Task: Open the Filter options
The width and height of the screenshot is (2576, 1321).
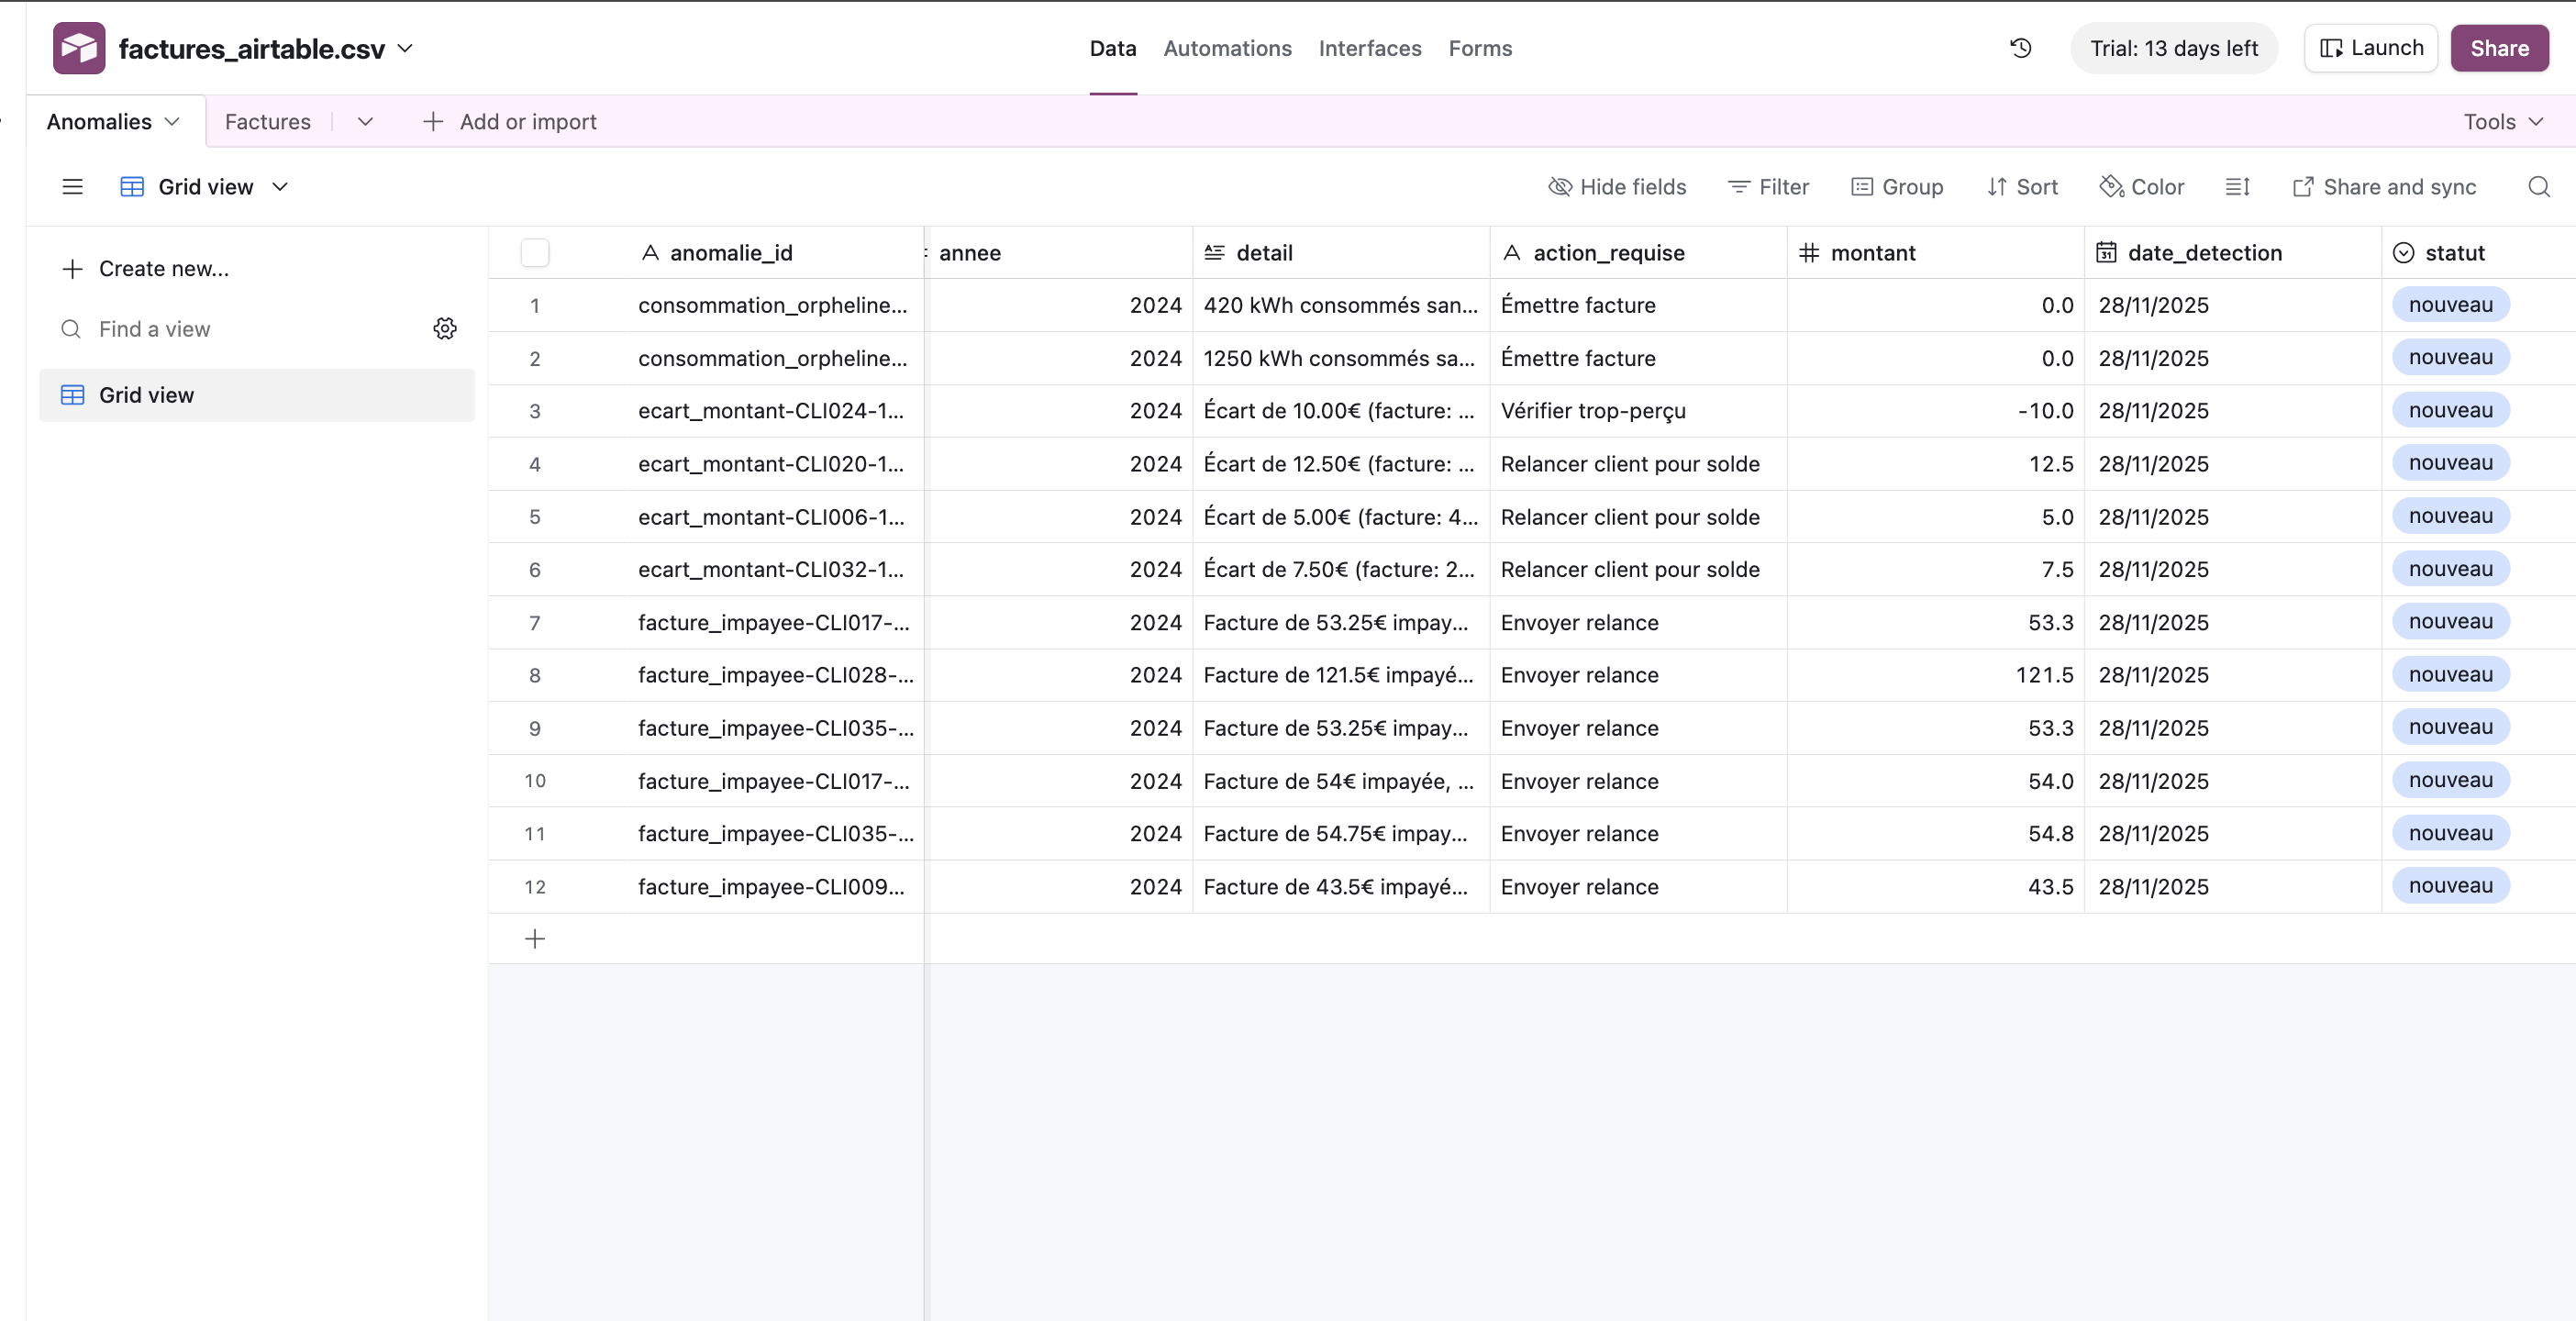Action: [x=1768, y=187]
